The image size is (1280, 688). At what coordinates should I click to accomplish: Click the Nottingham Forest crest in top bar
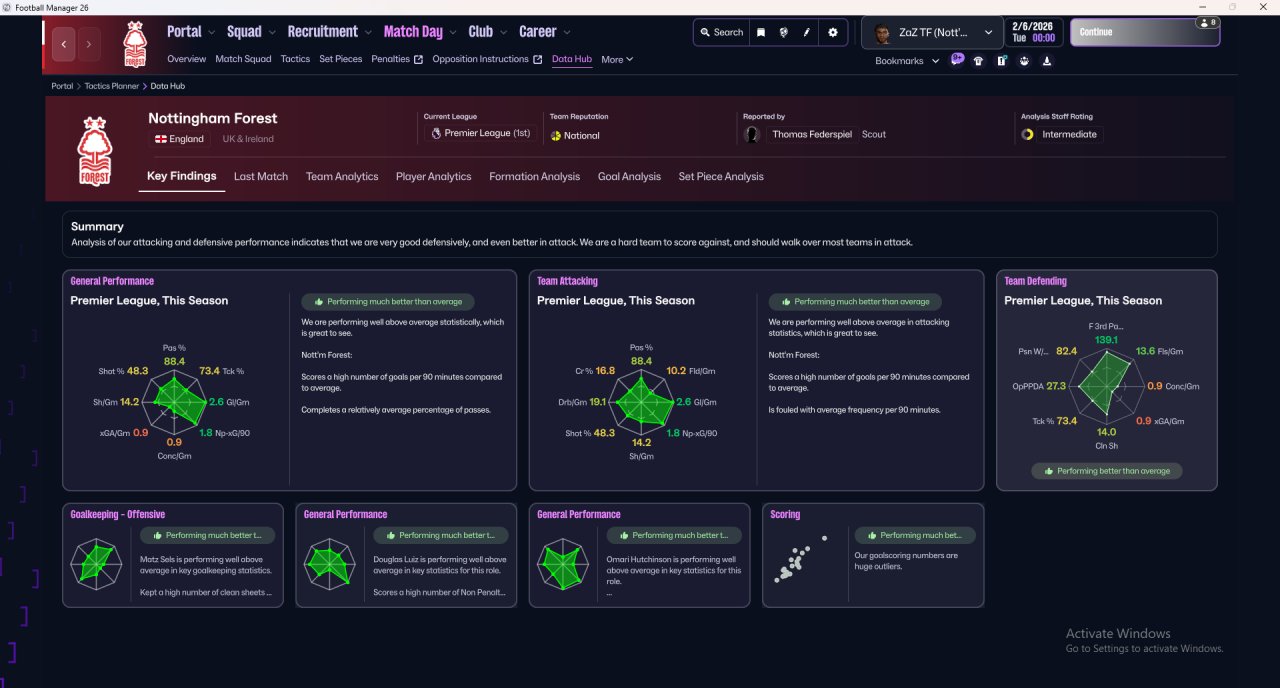[x=134, y=44]
